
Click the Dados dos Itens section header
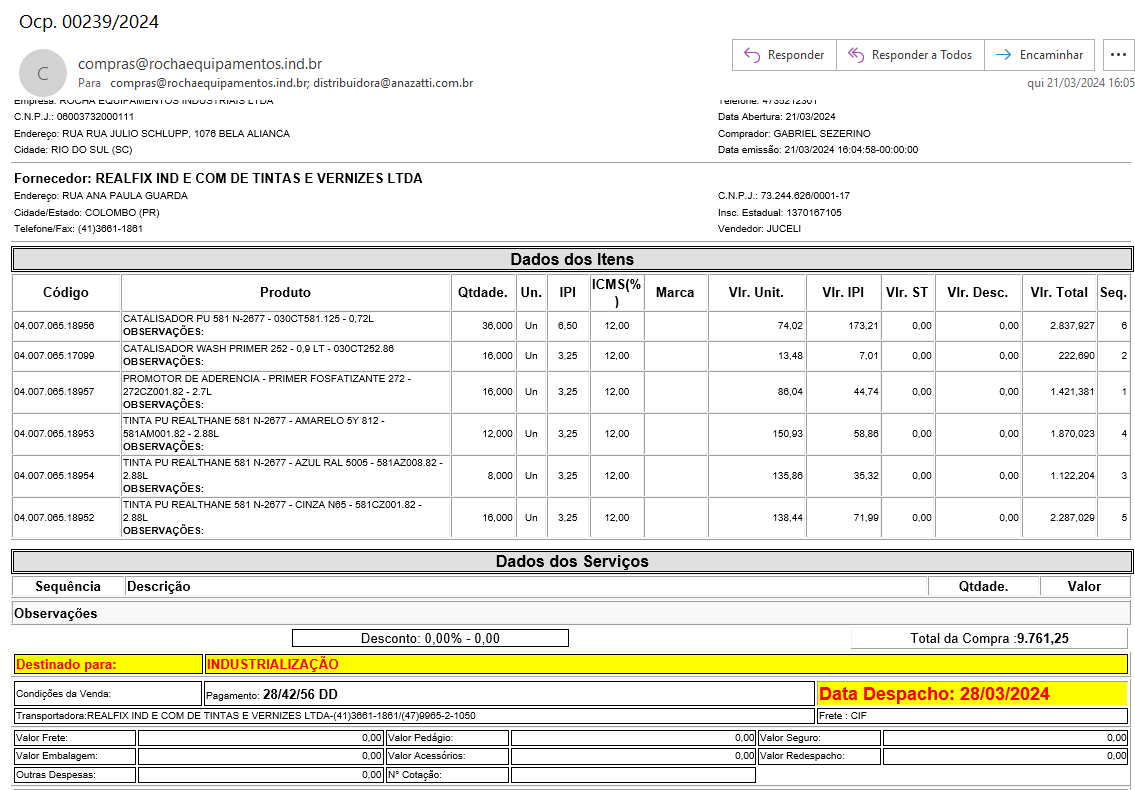[571, 259]
